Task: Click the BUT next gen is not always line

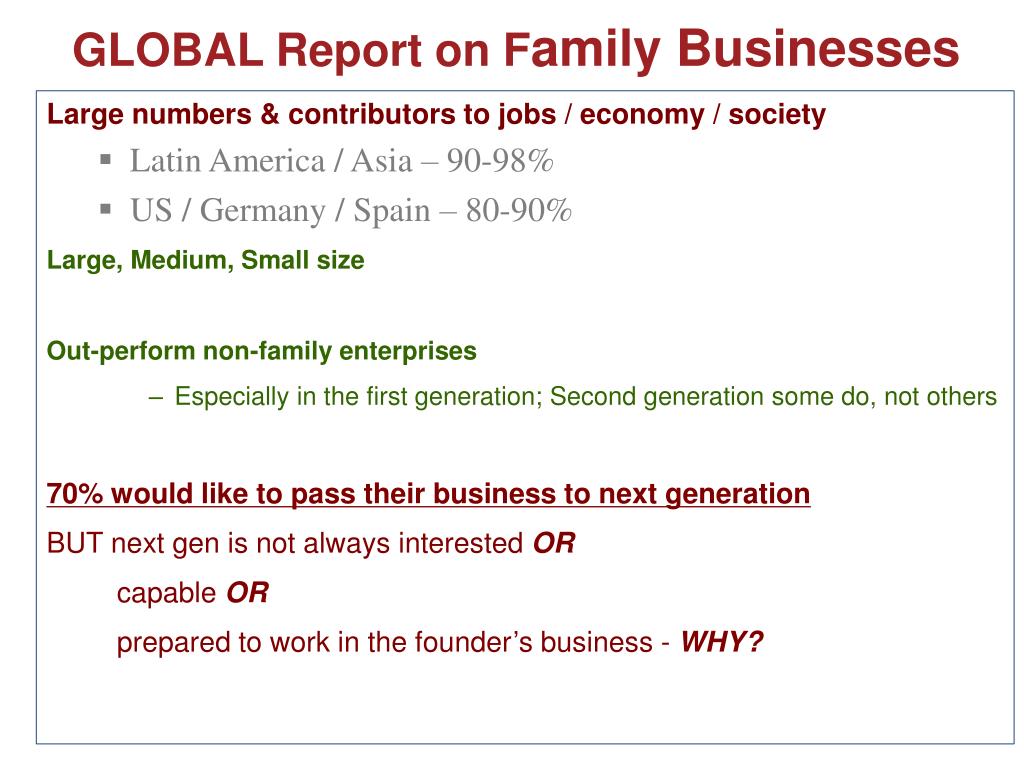Action: tap(311, 543)
